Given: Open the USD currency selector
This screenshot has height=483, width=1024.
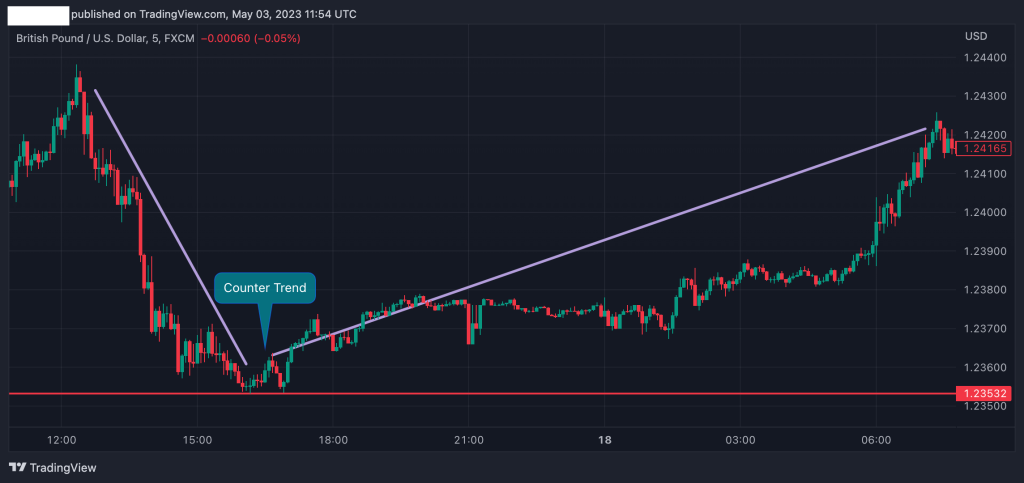Looking at the screenshot, I should pyautogui.click(x=976, y=37).
